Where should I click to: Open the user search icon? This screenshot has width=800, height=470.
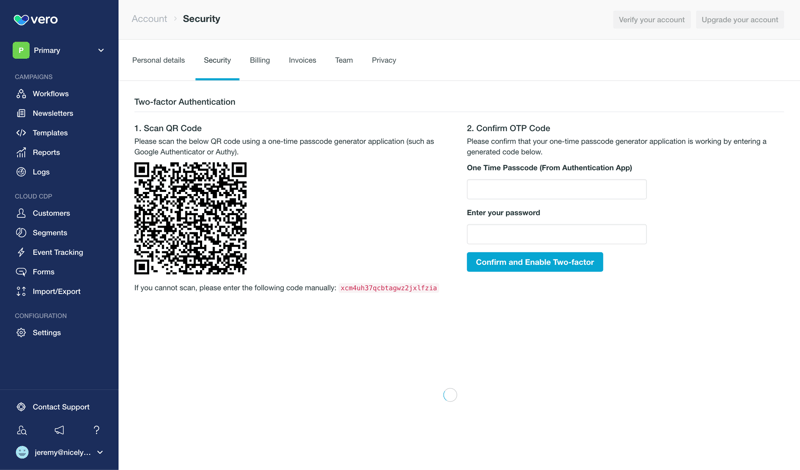22,430
